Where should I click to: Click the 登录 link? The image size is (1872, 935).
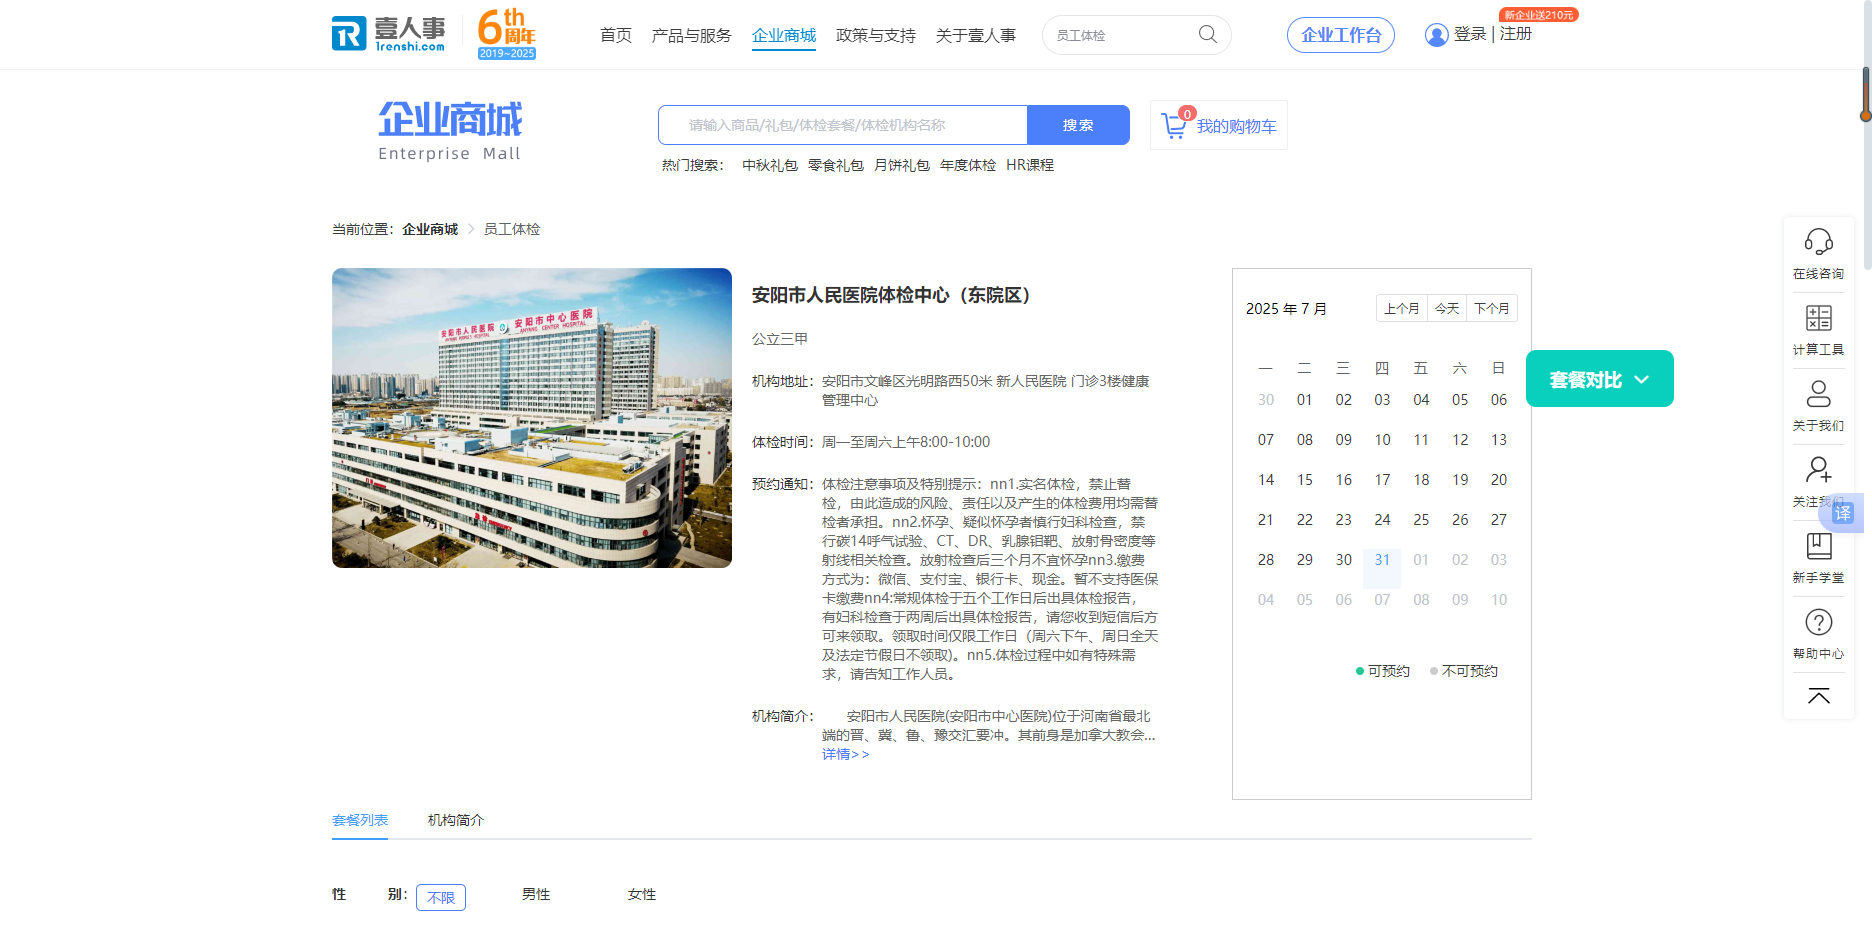coord(1470,34)
